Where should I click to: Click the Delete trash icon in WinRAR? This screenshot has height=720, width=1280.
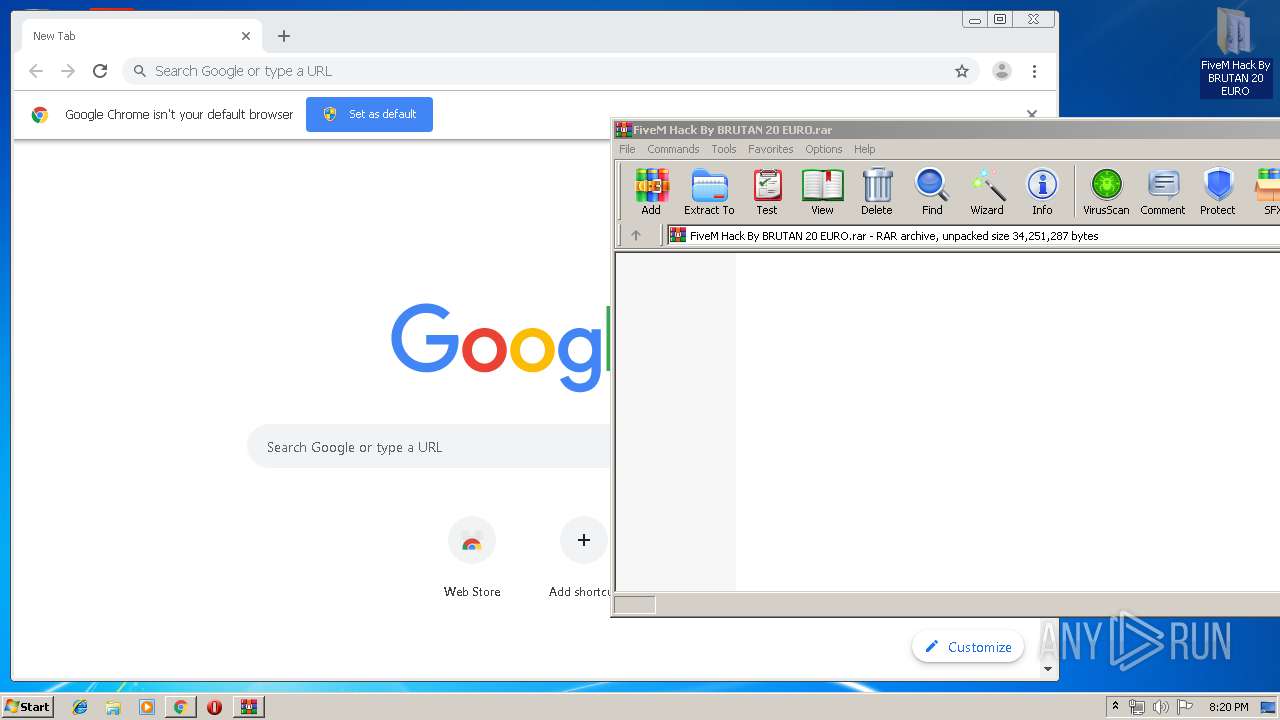tap(877, 191)
